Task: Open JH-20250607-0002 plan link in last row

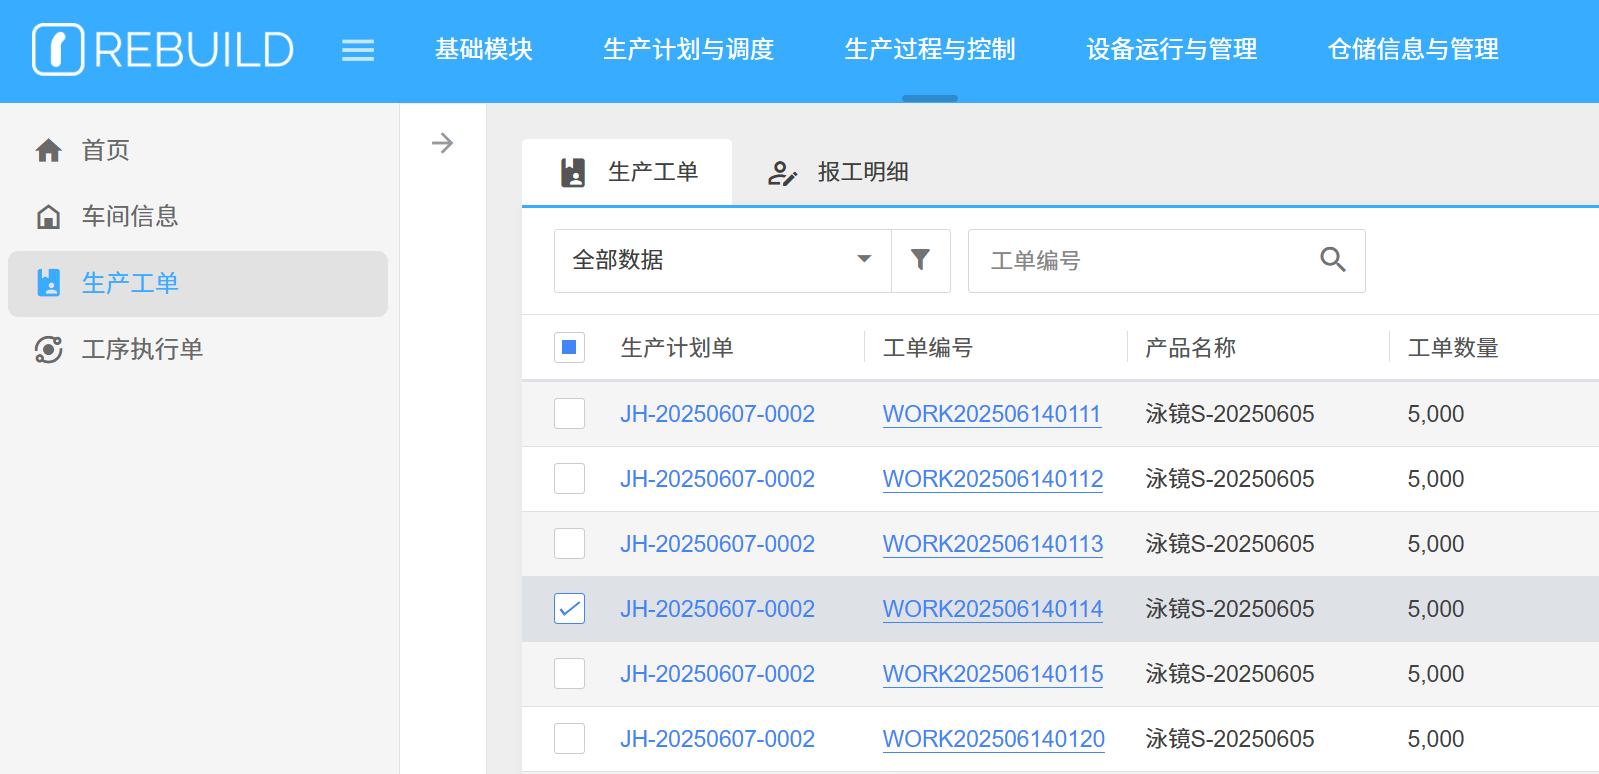Action: pos(717,739)
